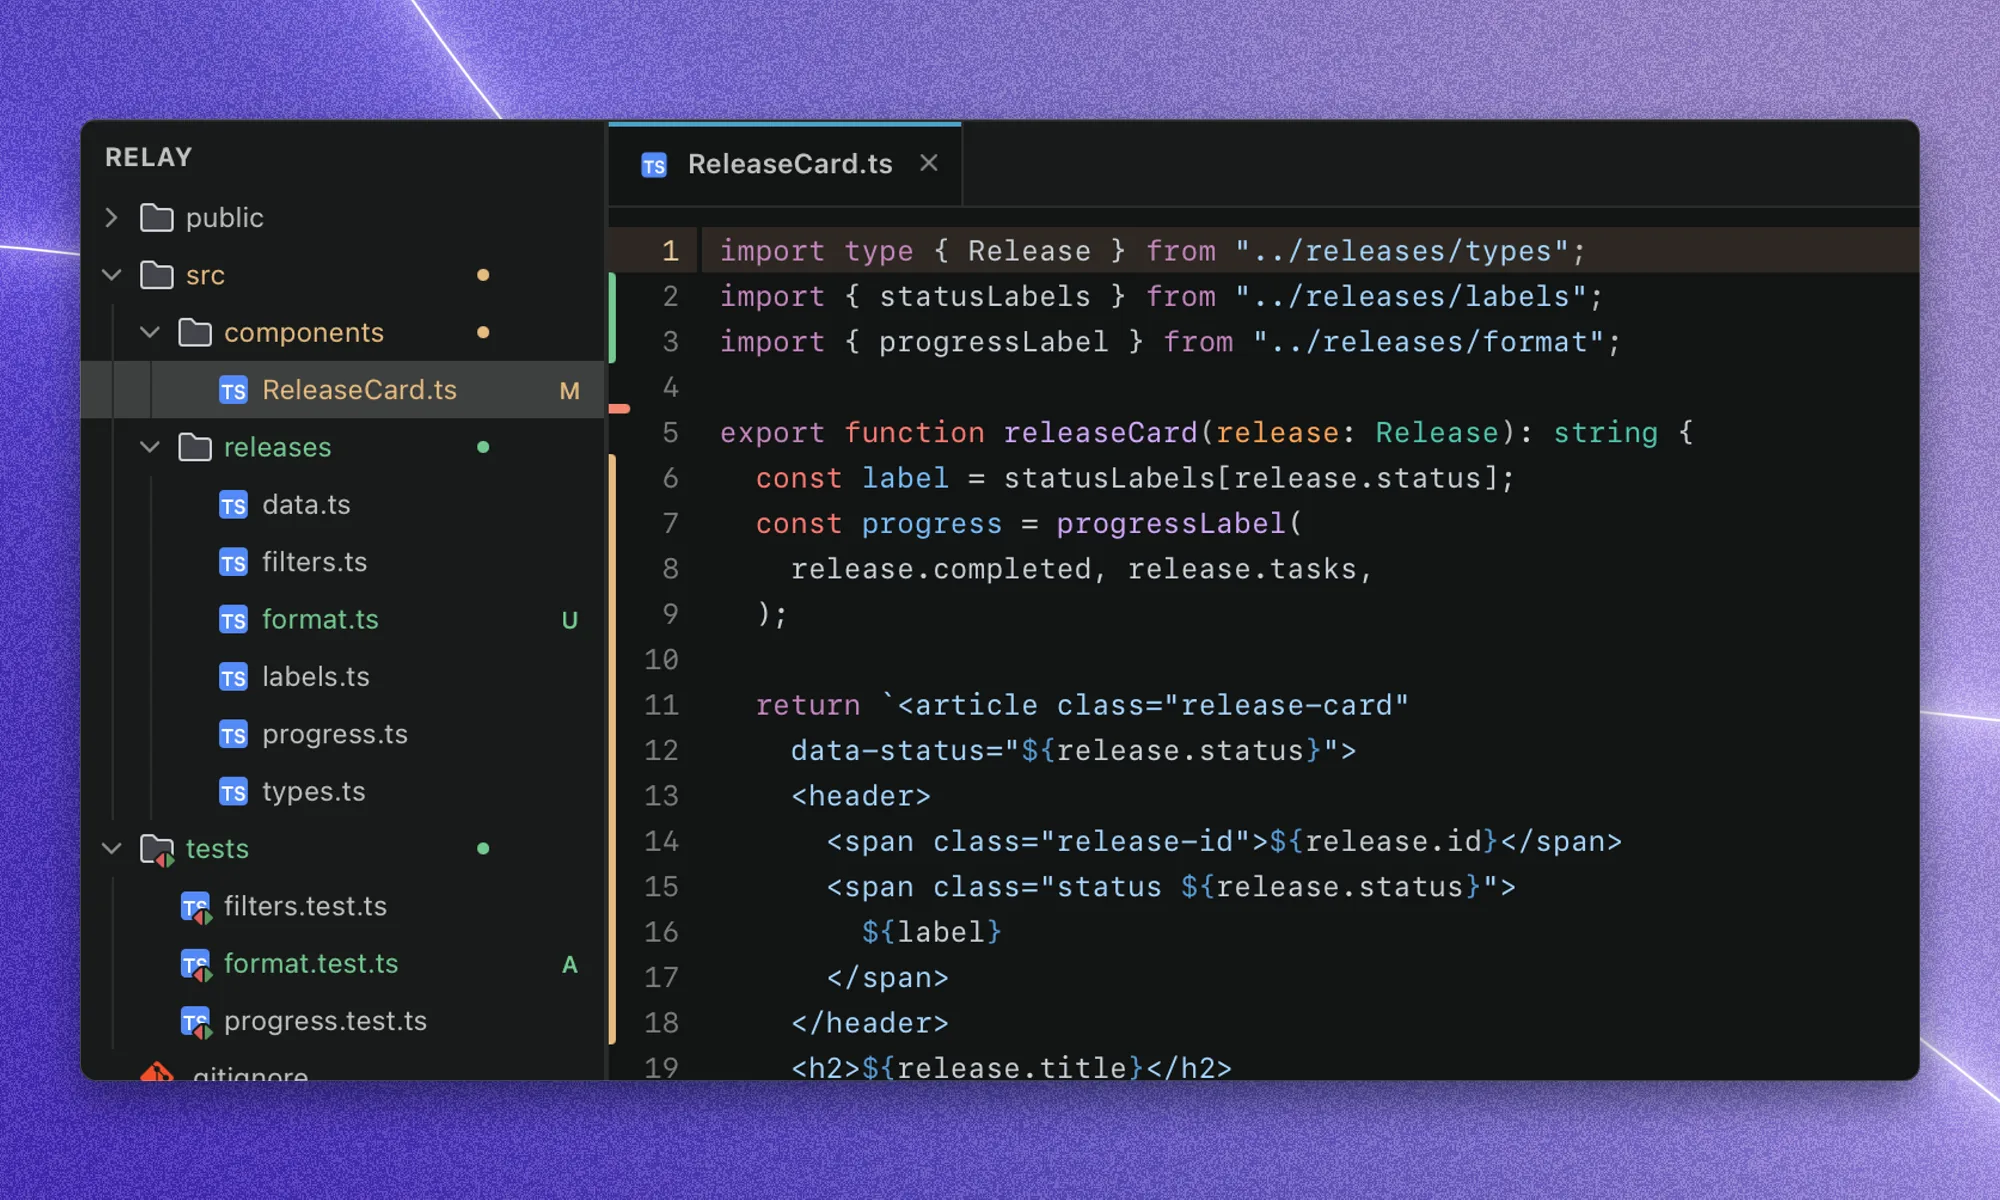This screenshot has width=2000, height=1200.
Task: Click the public folder icon
Action: (x=157, y=217)
